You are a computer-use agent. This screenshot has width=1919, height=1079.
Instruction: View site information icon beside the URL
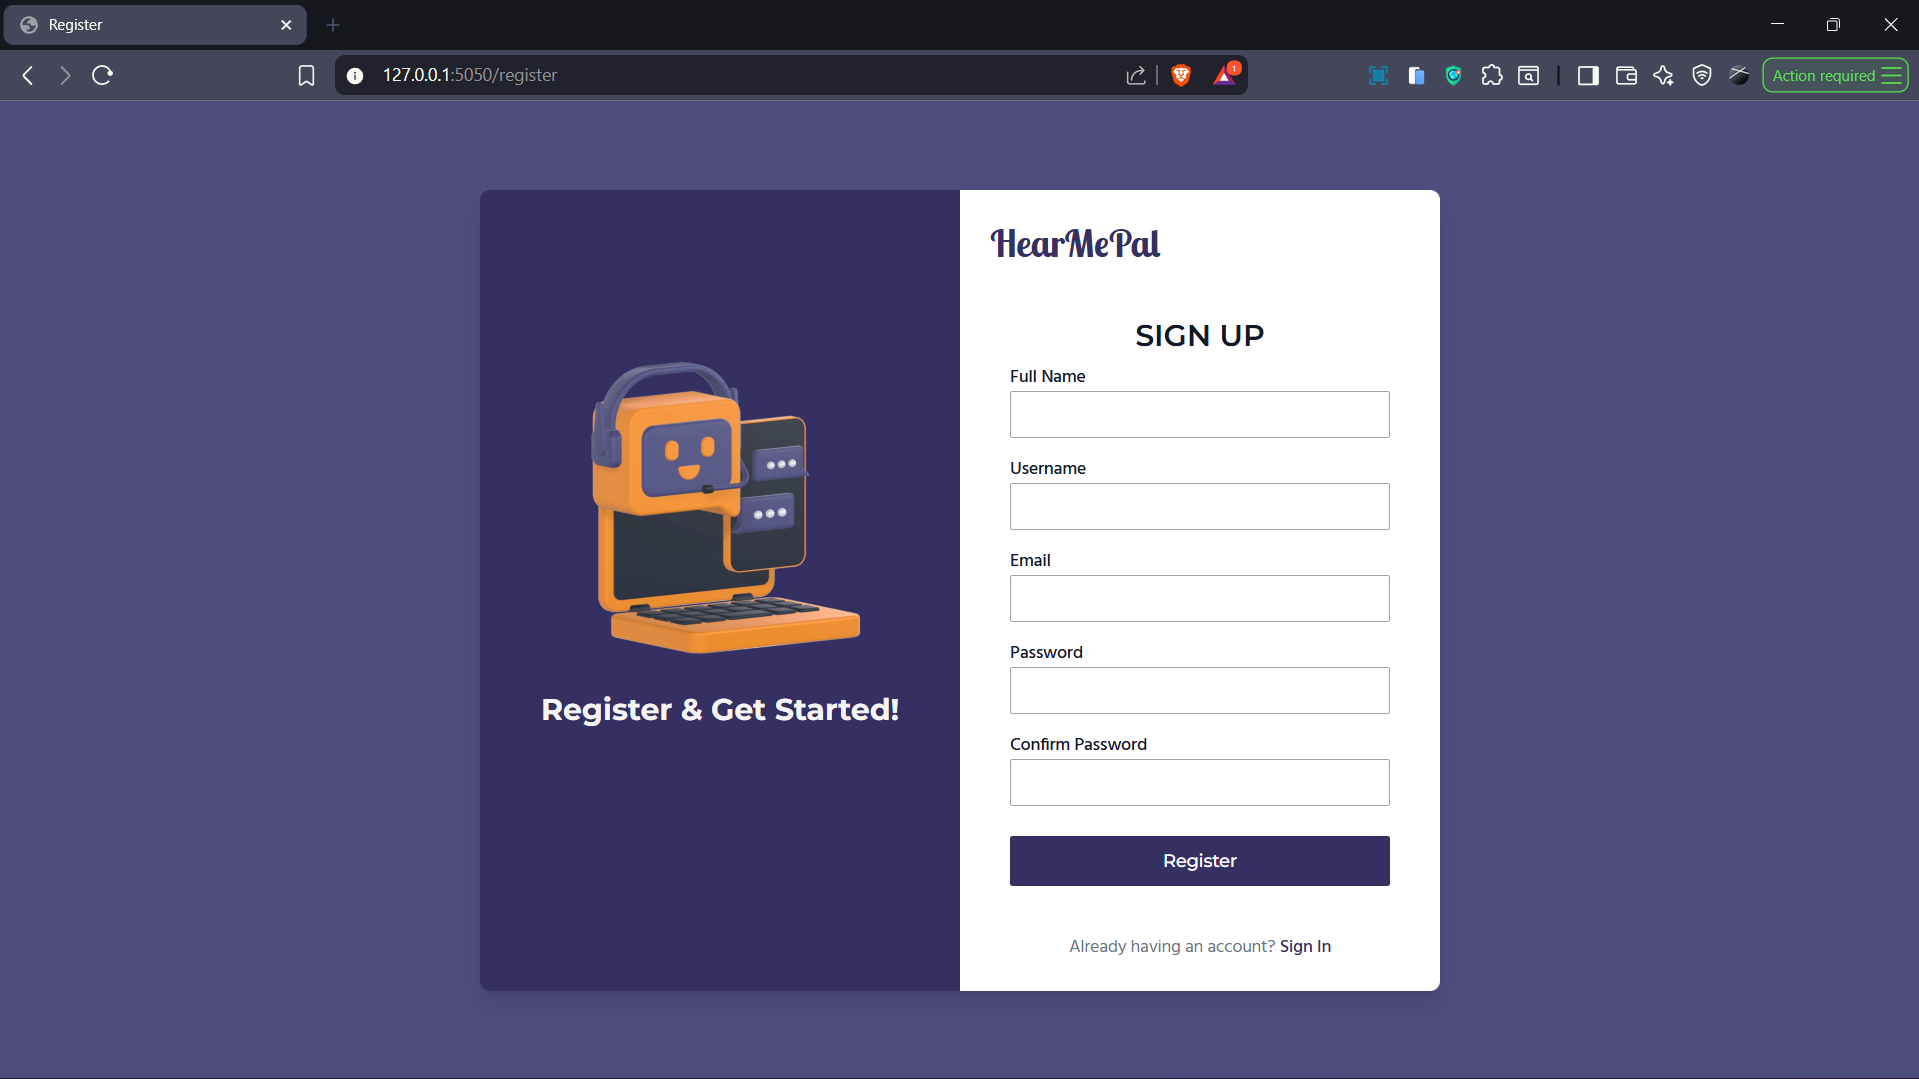pos(355,75)
